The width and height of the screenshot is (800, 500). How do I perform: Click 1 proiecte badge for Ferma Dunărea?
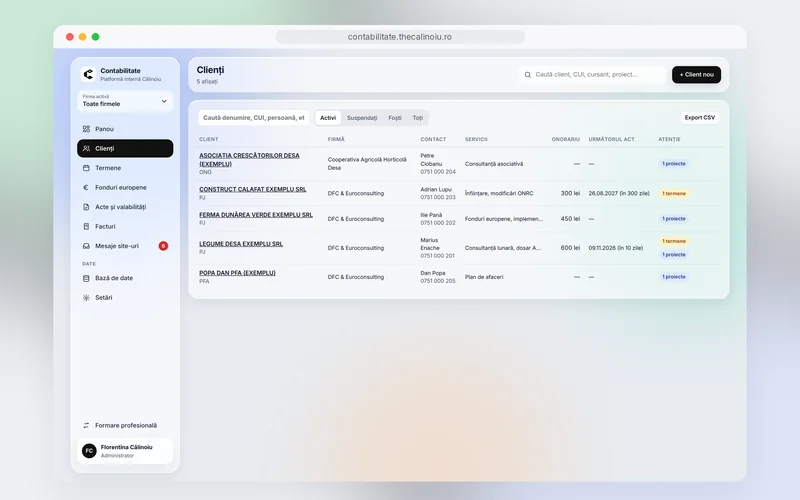point(673,219)
